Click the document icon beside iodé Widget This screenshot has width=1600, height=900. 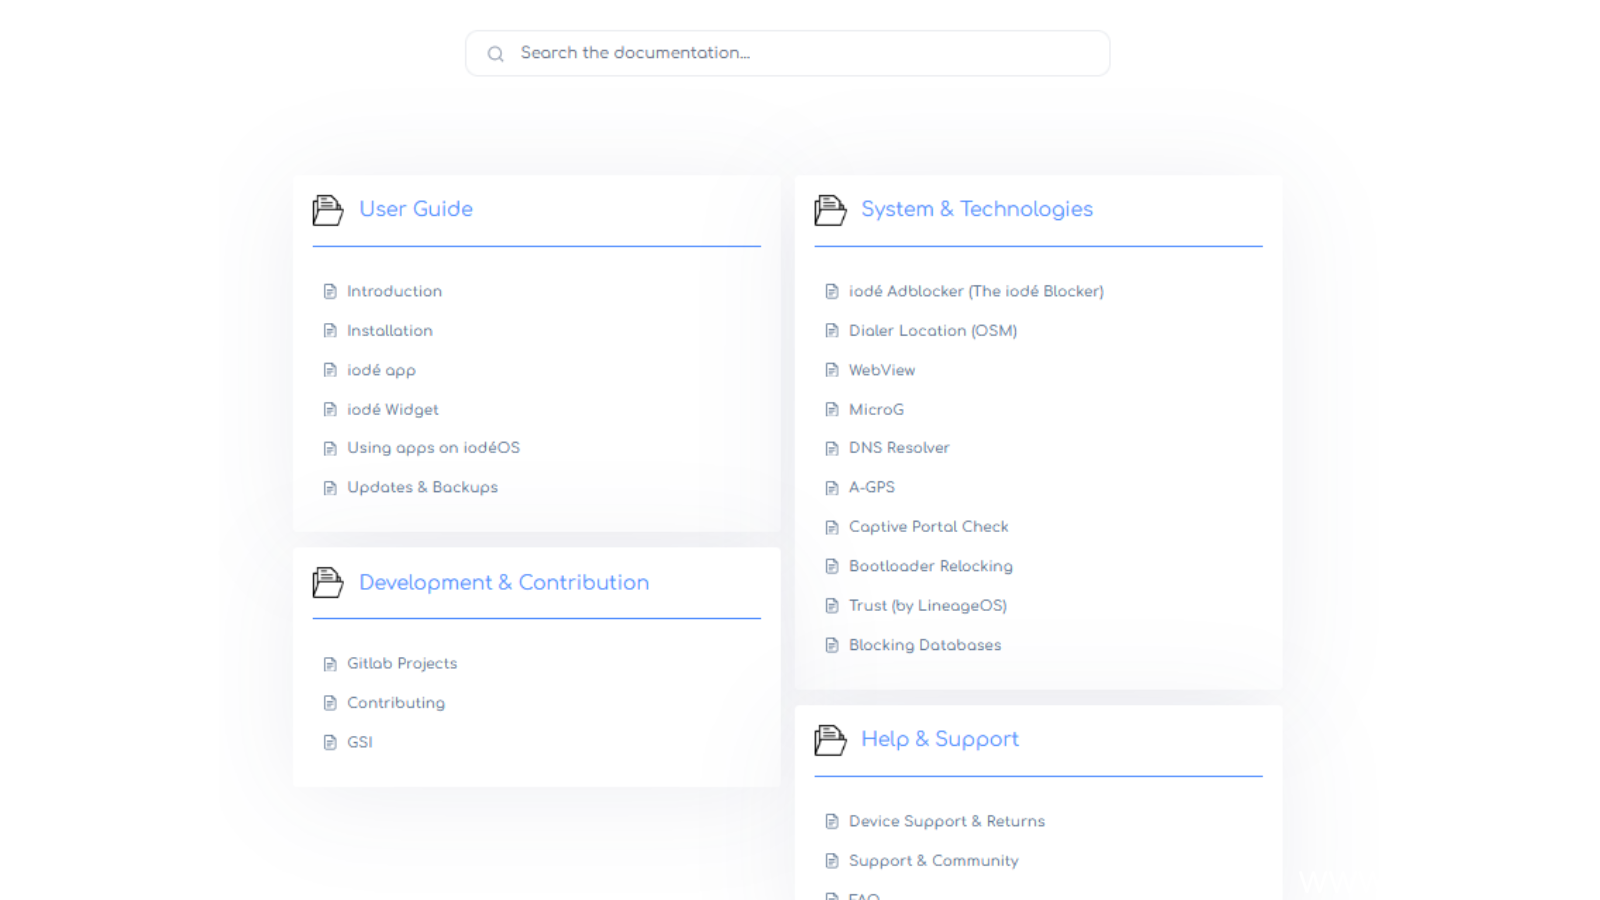tap(330, 410)
